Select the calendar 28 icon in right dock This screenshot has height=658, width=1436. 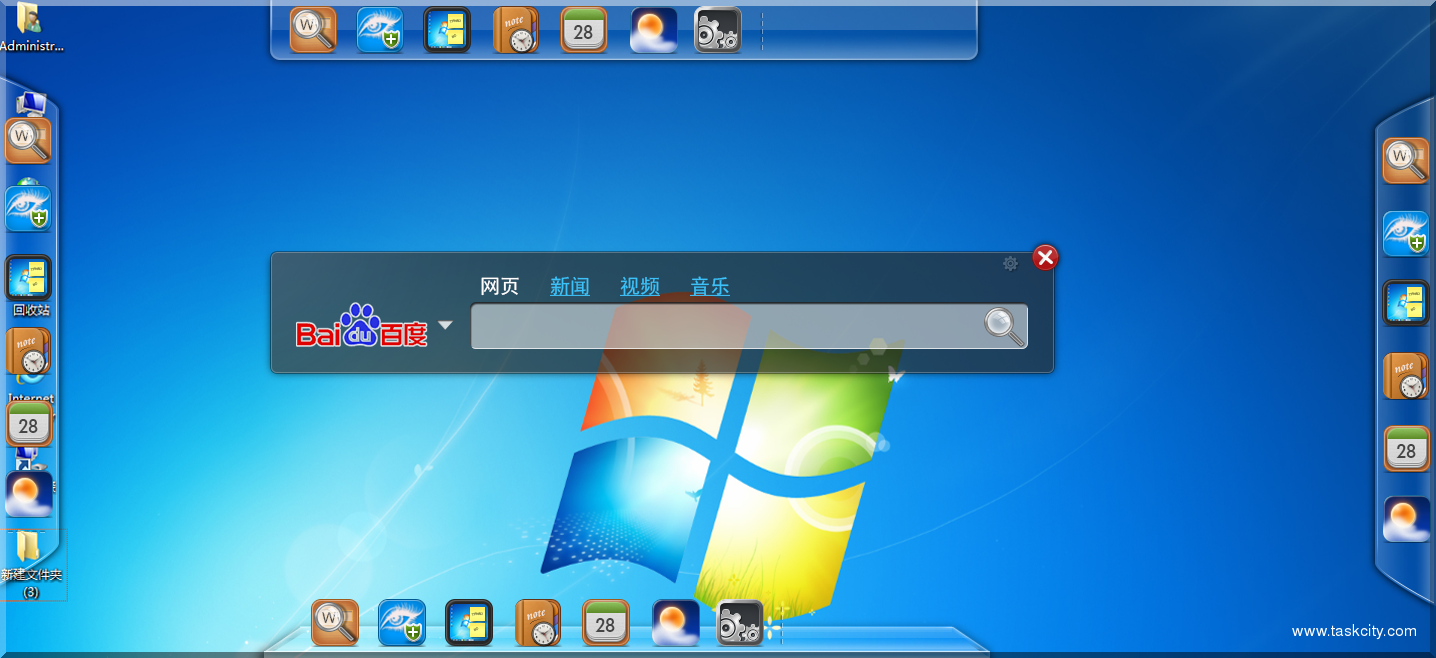coord(1406,449)
